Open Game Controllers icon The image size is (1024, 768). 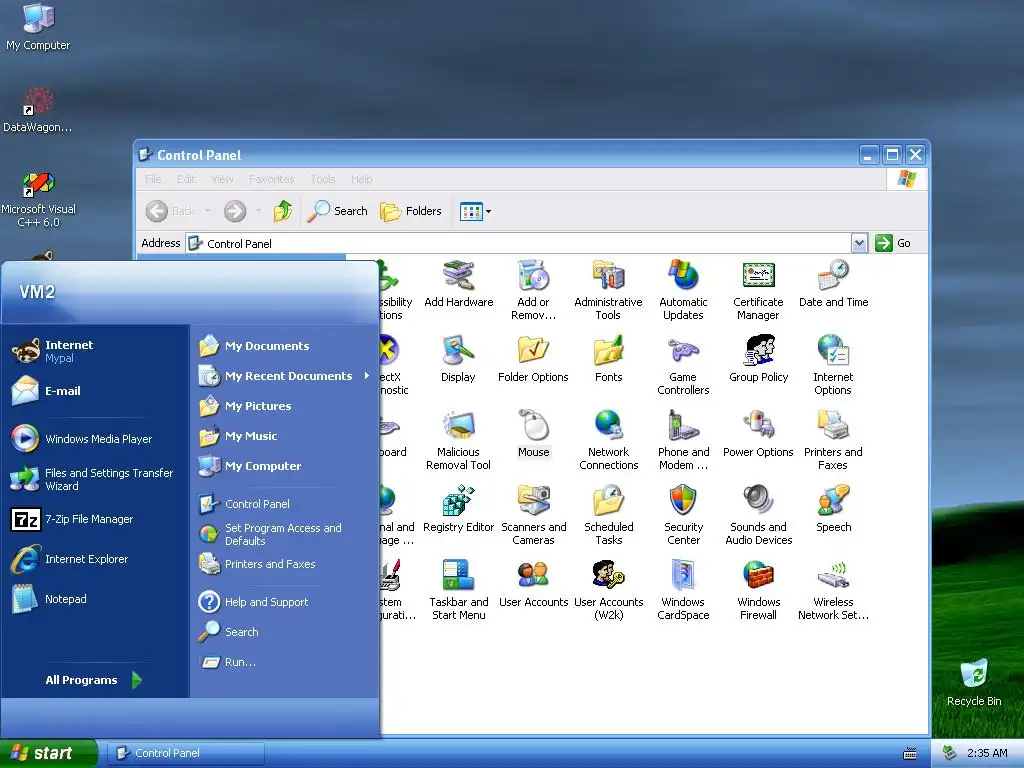click(683, 366)
